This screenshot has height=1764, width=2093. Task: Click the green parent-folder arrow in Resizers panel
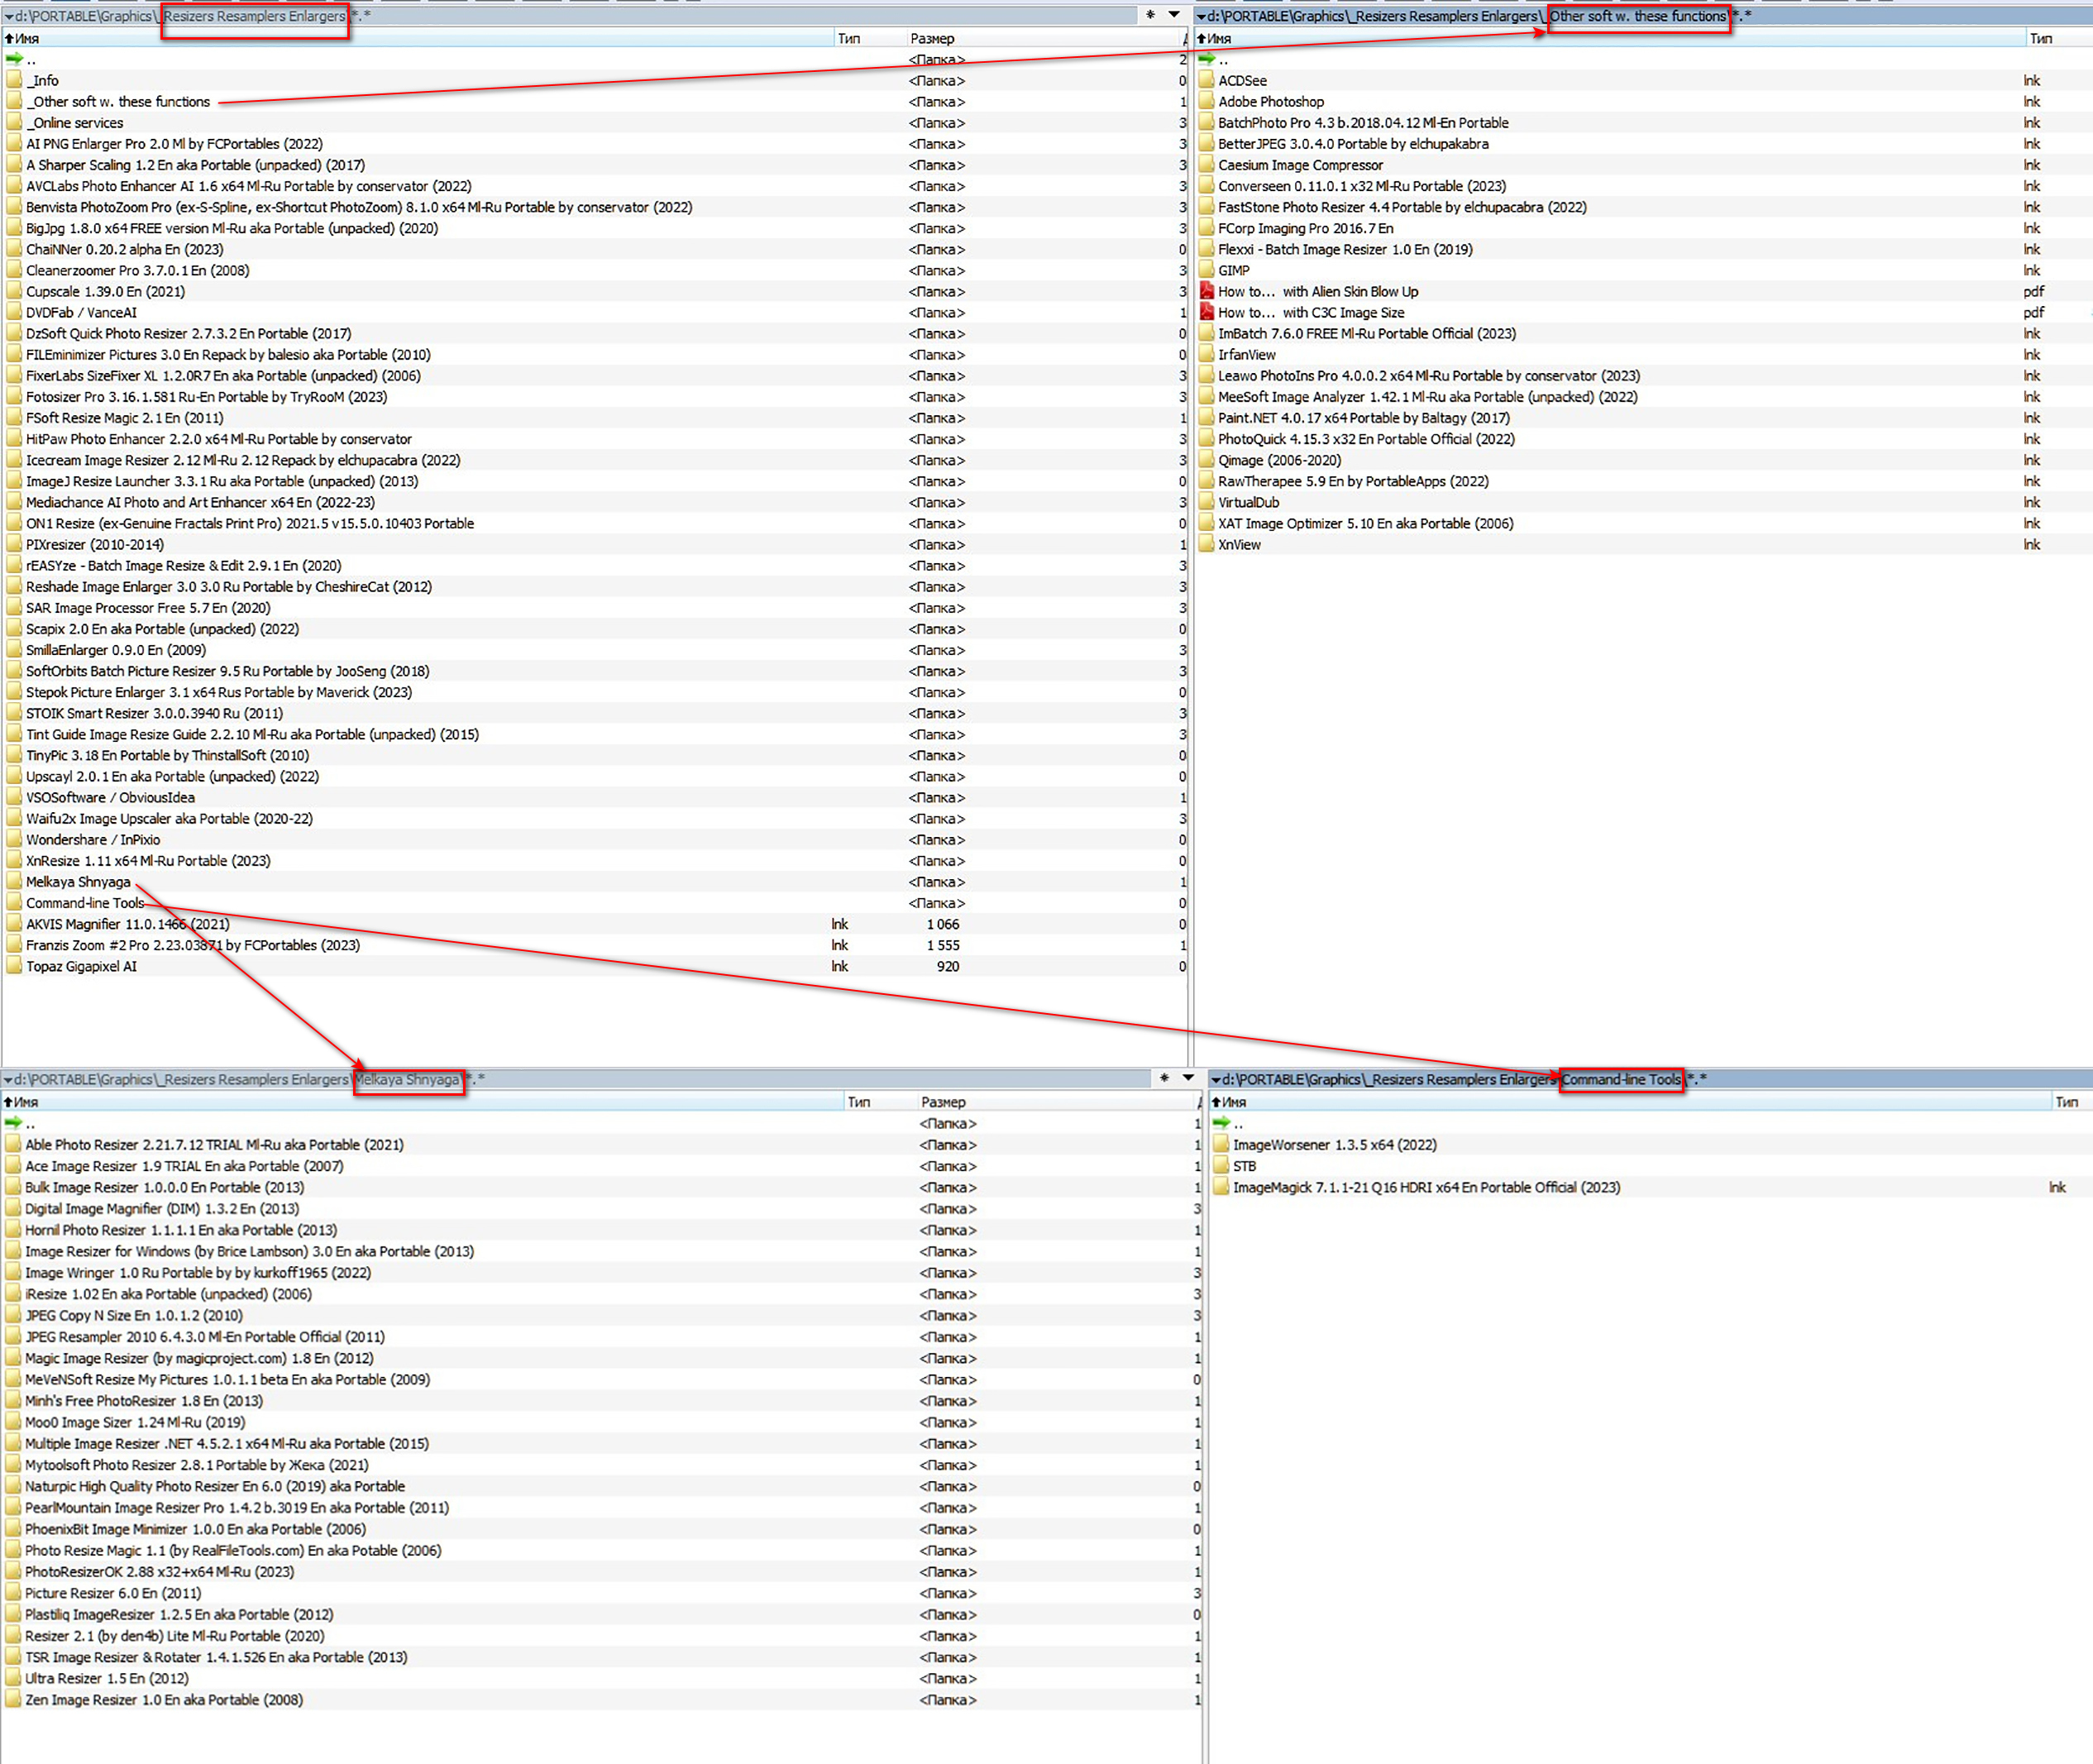point(14,59)
